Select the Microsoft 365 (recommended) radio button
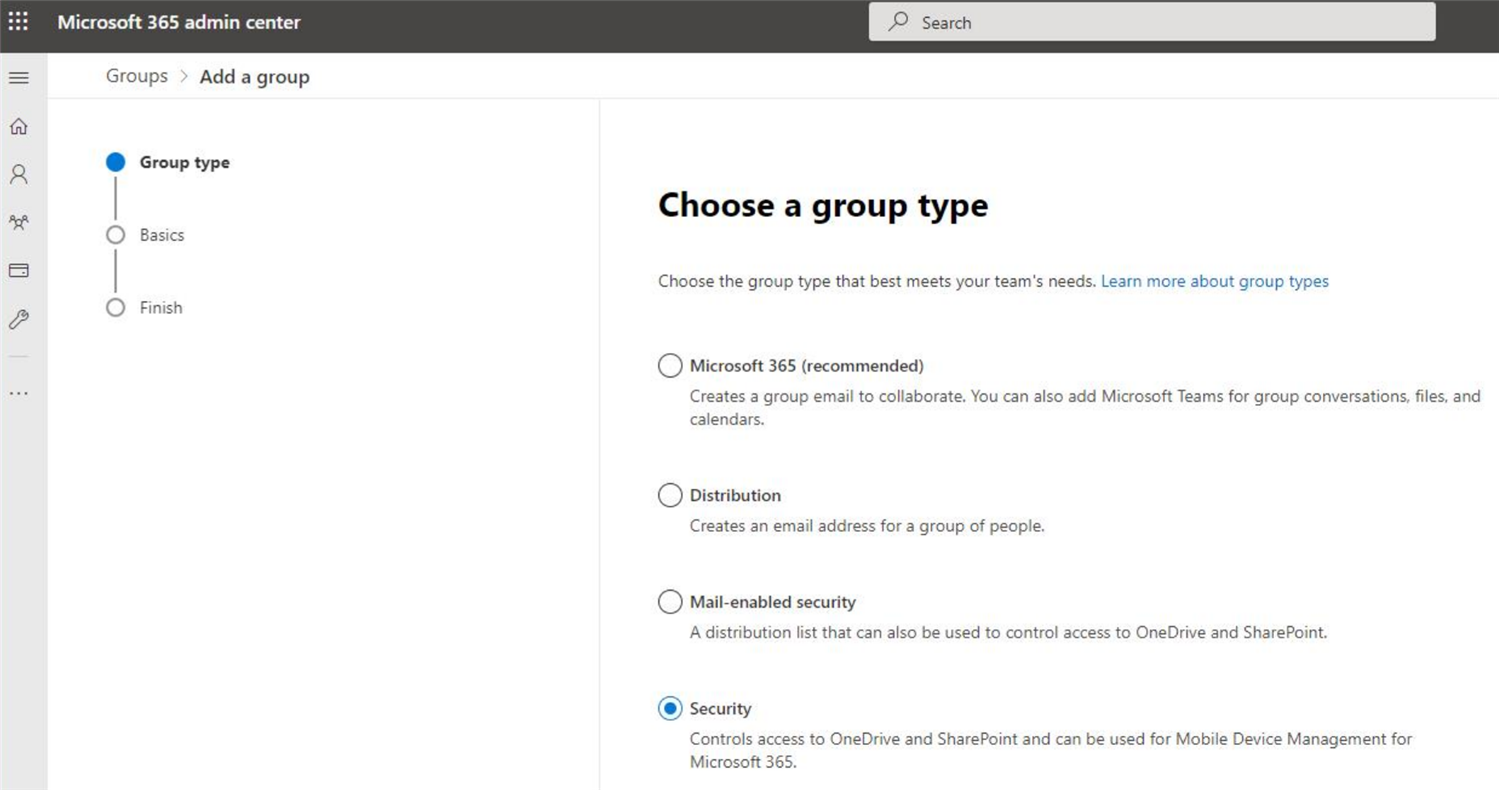 [x=670, y=366]
